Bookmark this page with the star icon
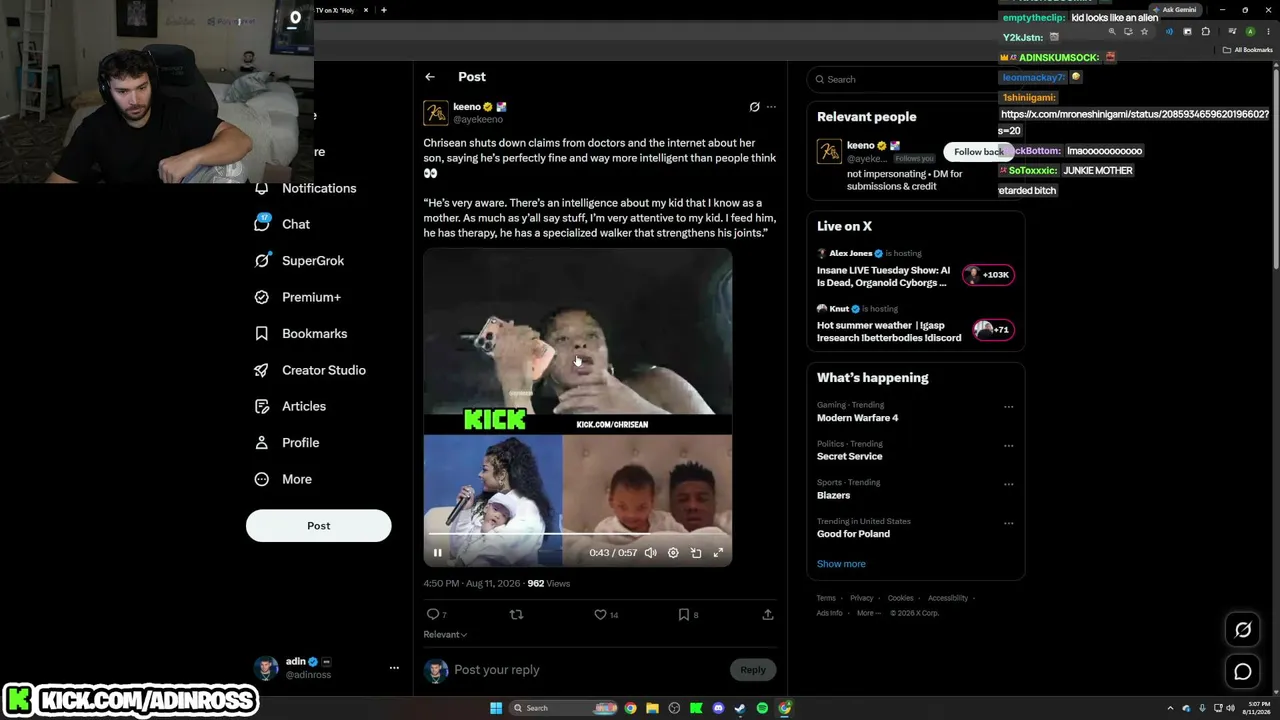The width and height of the screenshot is (1280, 720). click(1145, 32)
